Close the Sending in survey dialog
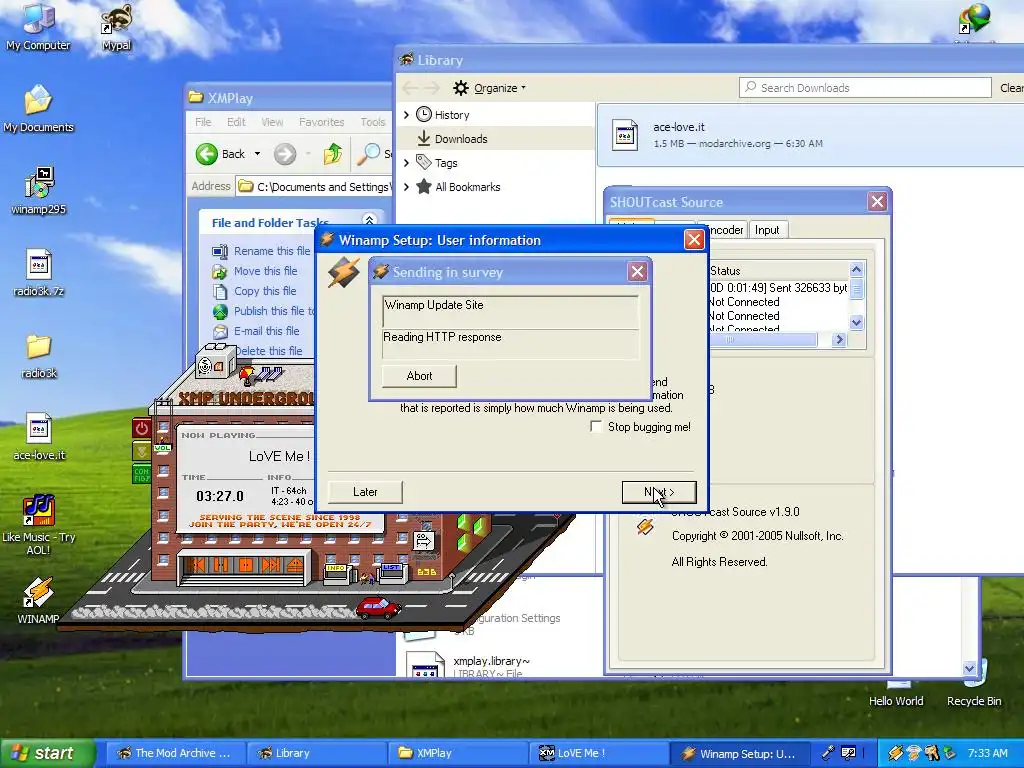This screenshot has width=1024, height=768. 637,272
